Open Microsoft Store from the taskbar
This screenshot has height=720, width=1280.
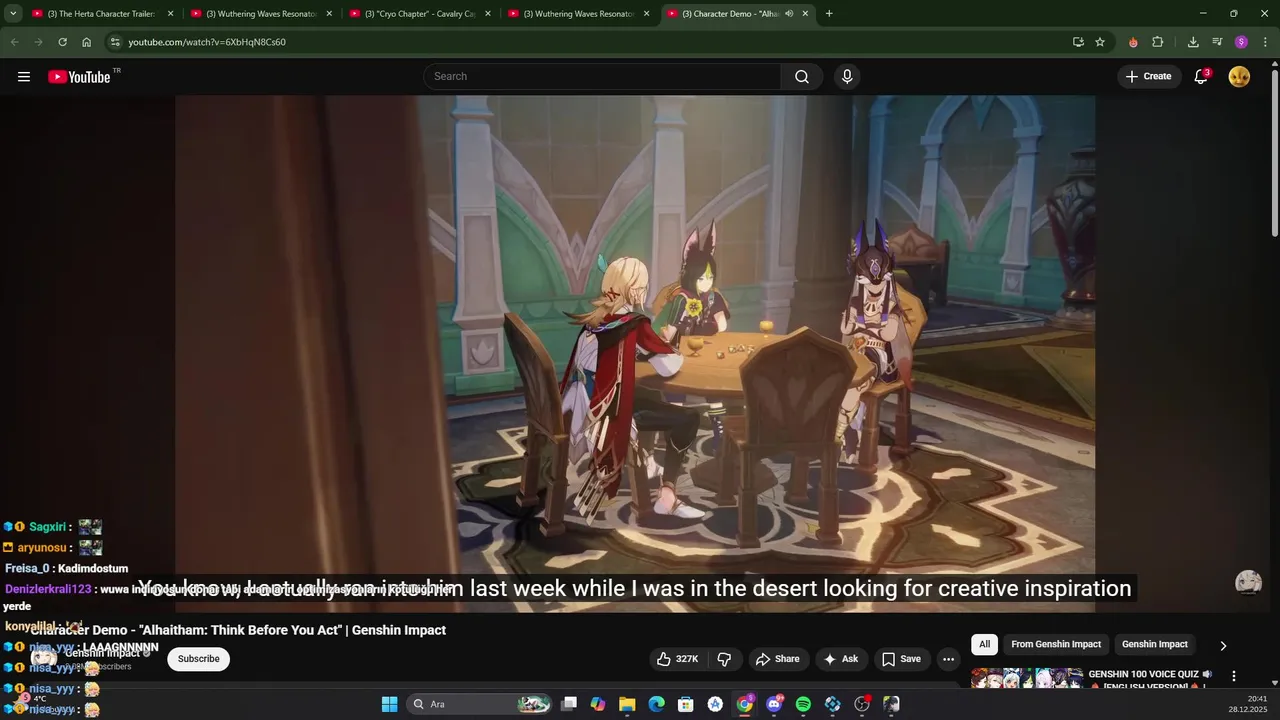(686, 704)
